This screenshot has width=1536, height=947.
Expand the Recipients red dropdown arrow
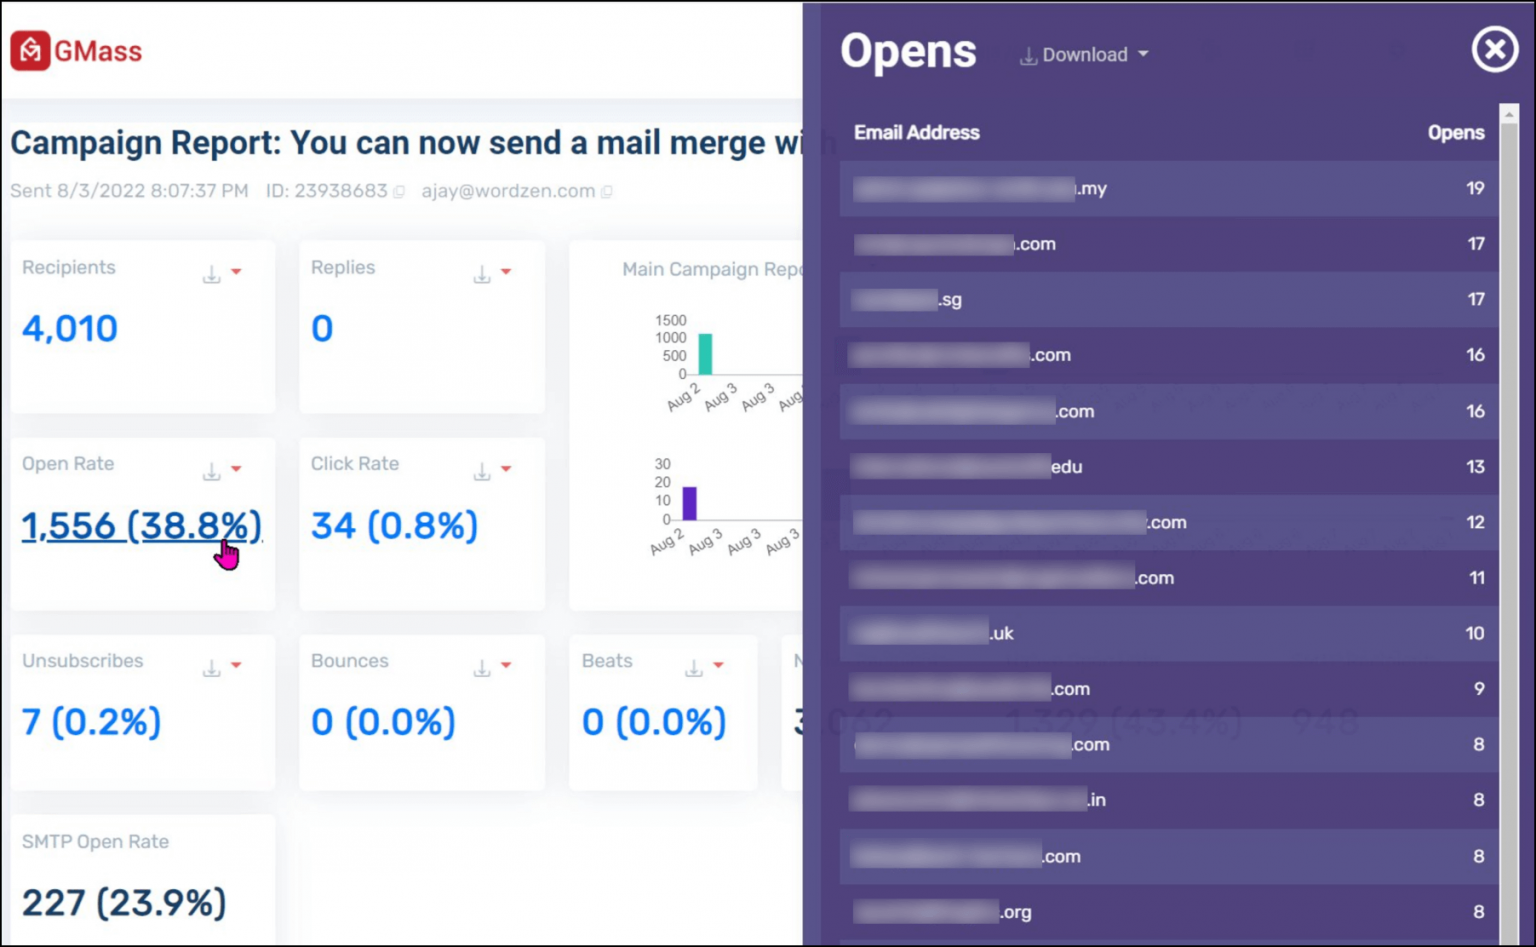(x=237, y=272)
